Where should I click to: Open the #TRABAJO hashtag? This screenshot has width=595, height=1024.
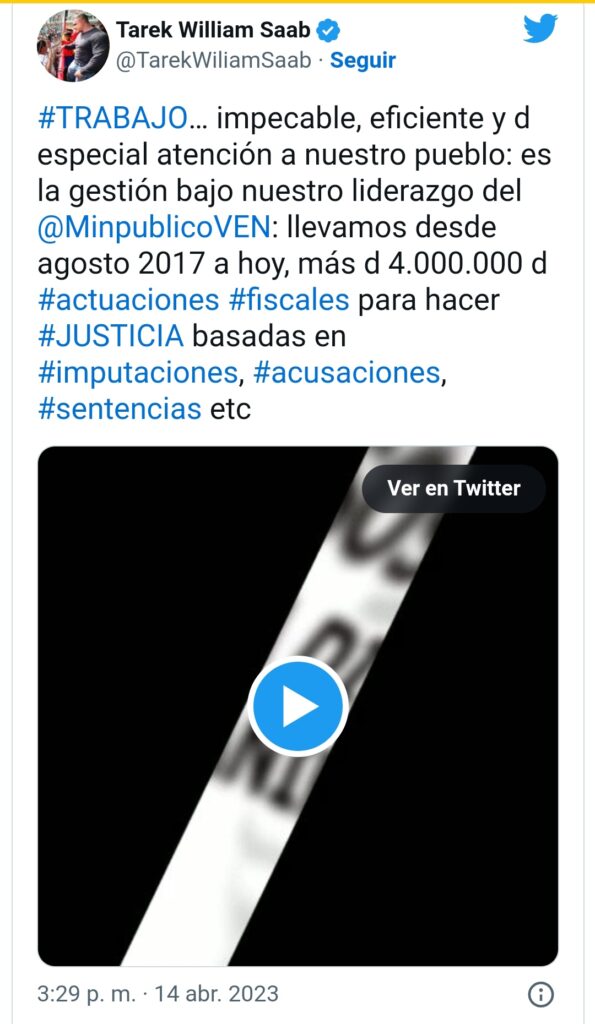coord(113,118)
